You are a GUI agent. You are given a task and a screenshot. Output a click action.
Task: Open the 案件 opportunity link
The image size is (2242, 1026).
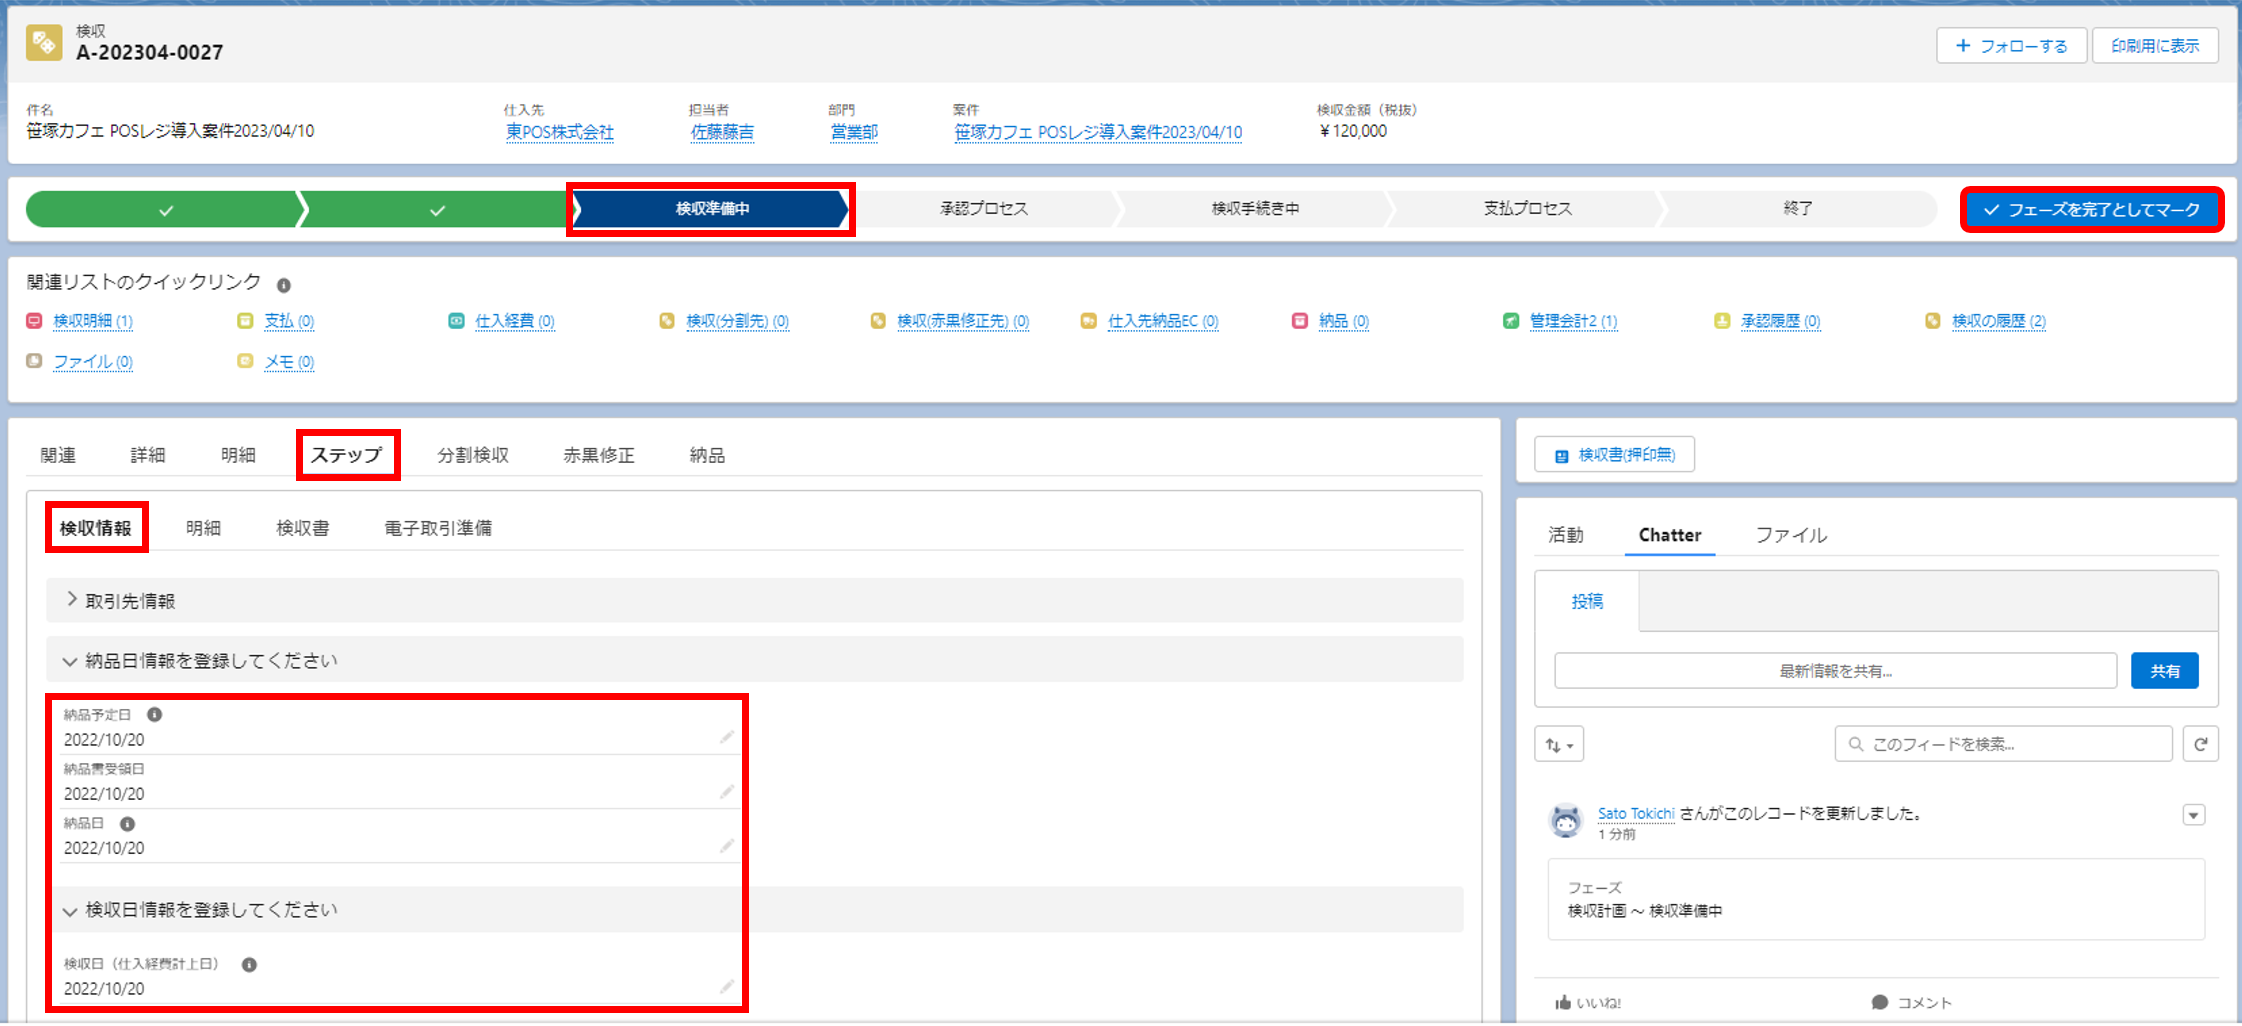1098,132
